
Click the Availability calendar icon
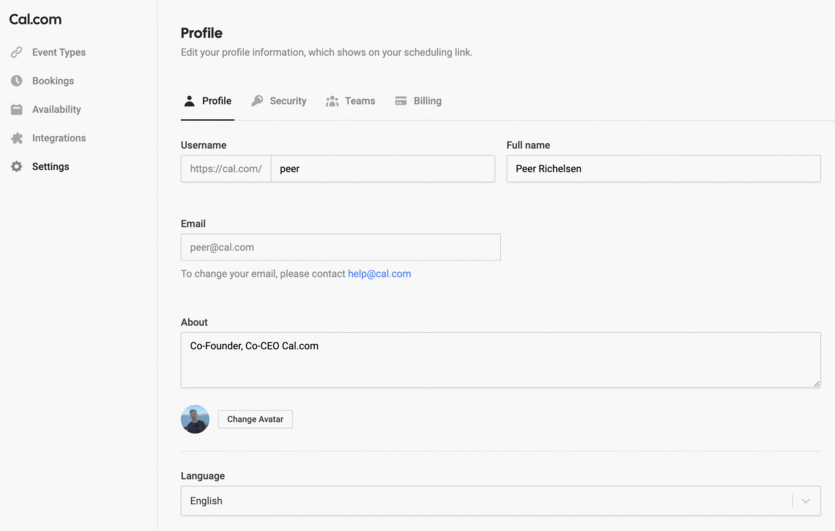point(17,109)
